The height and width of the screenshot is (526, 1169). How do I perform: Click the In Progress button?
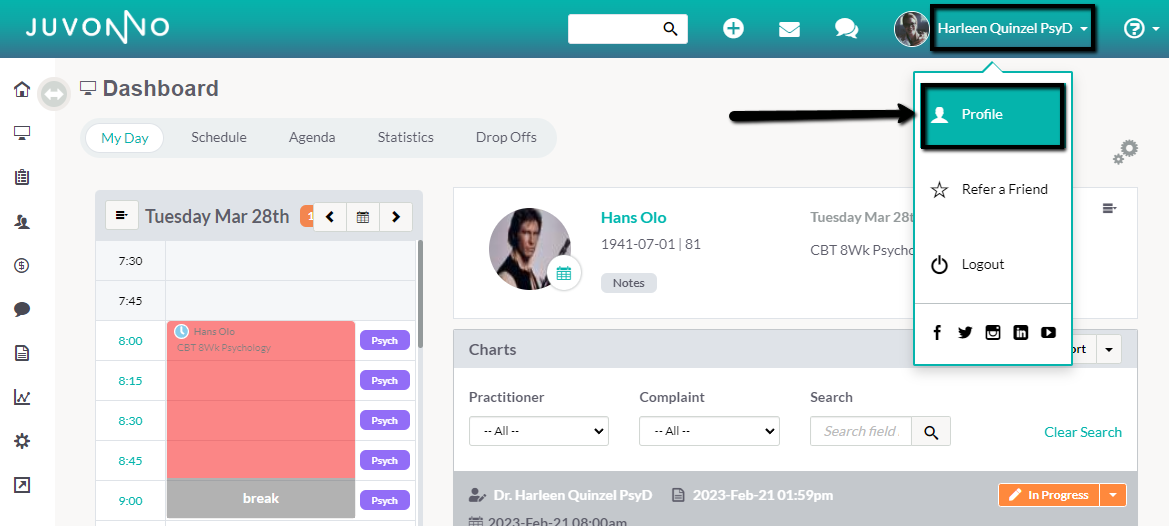click(1047, 495)
